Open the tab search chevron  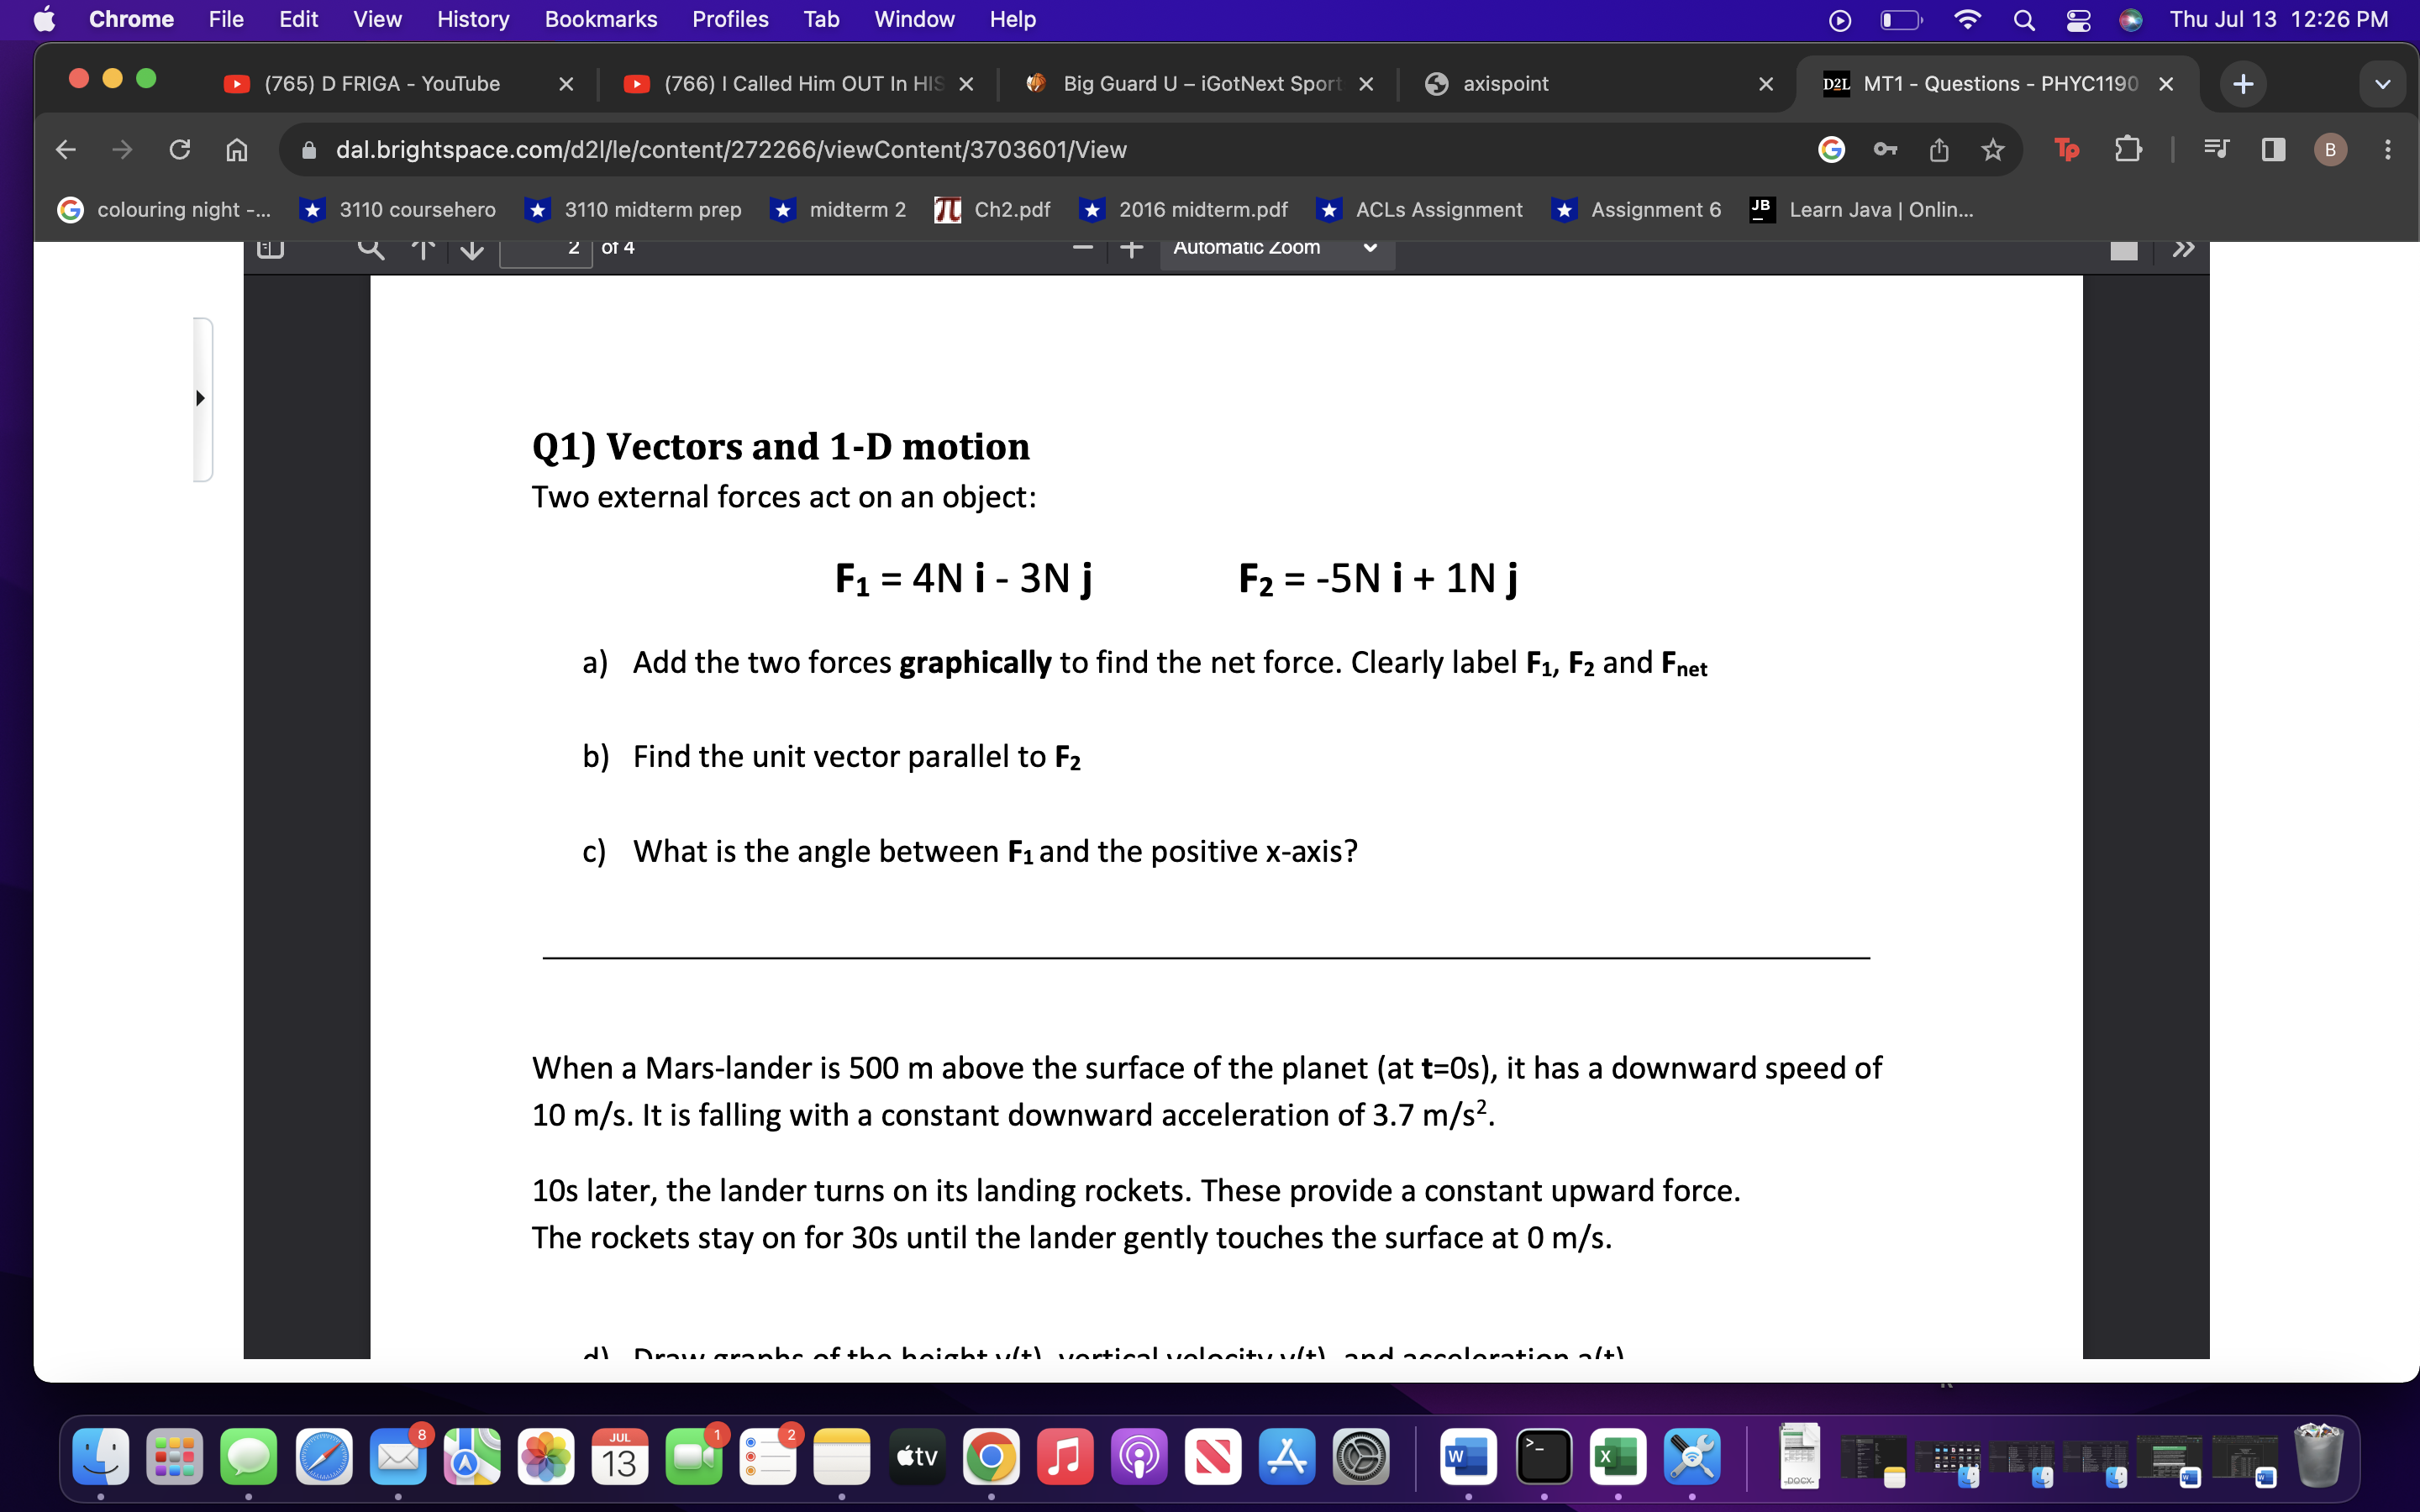click(x=2382, y=83)
